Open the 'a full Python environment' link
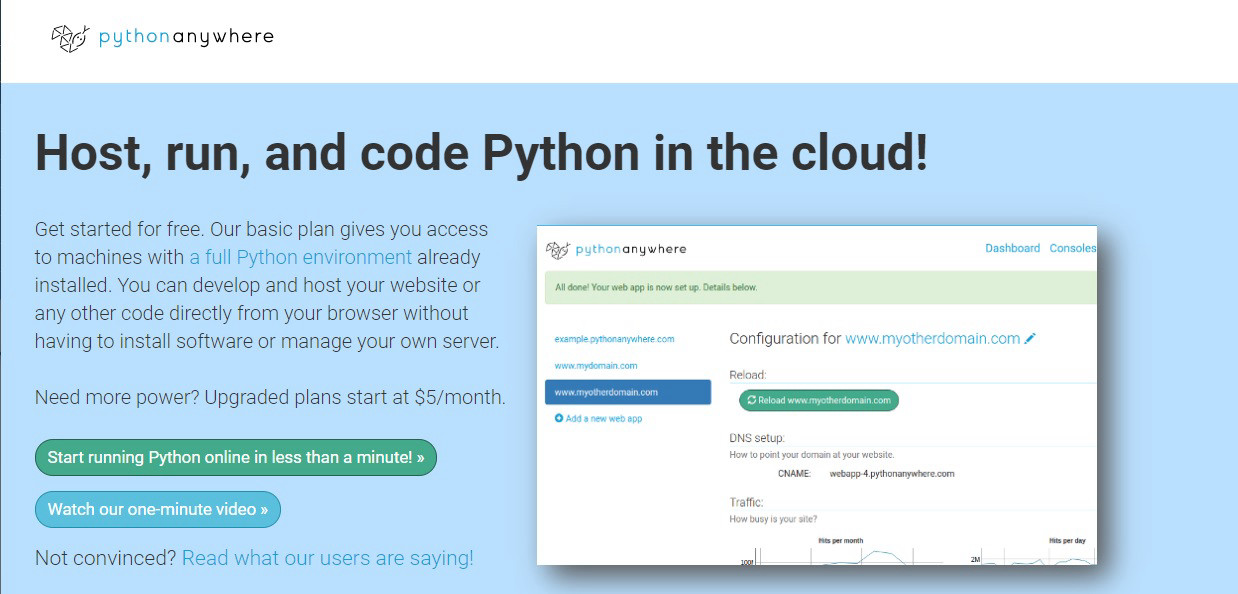Screen dimensions: 1238x594 click(300, 257)
